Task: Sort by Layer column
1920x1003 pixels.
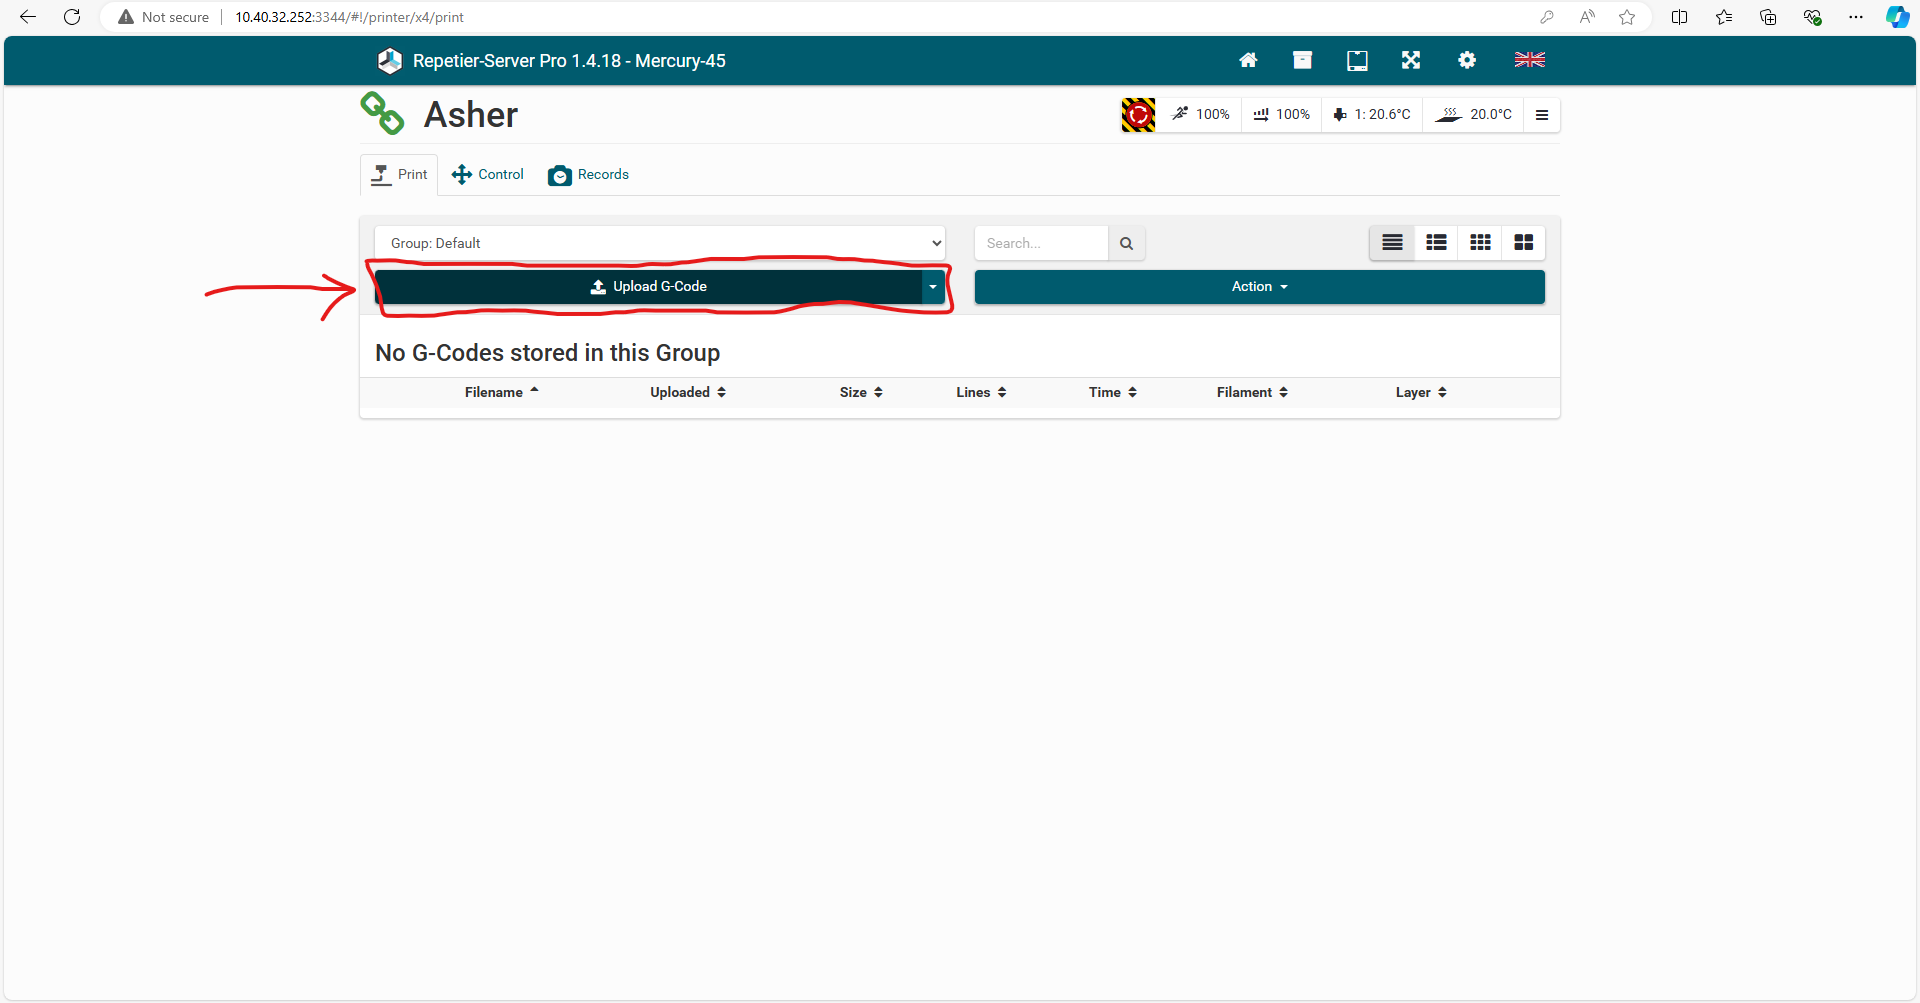Action: coord(1421,392)
